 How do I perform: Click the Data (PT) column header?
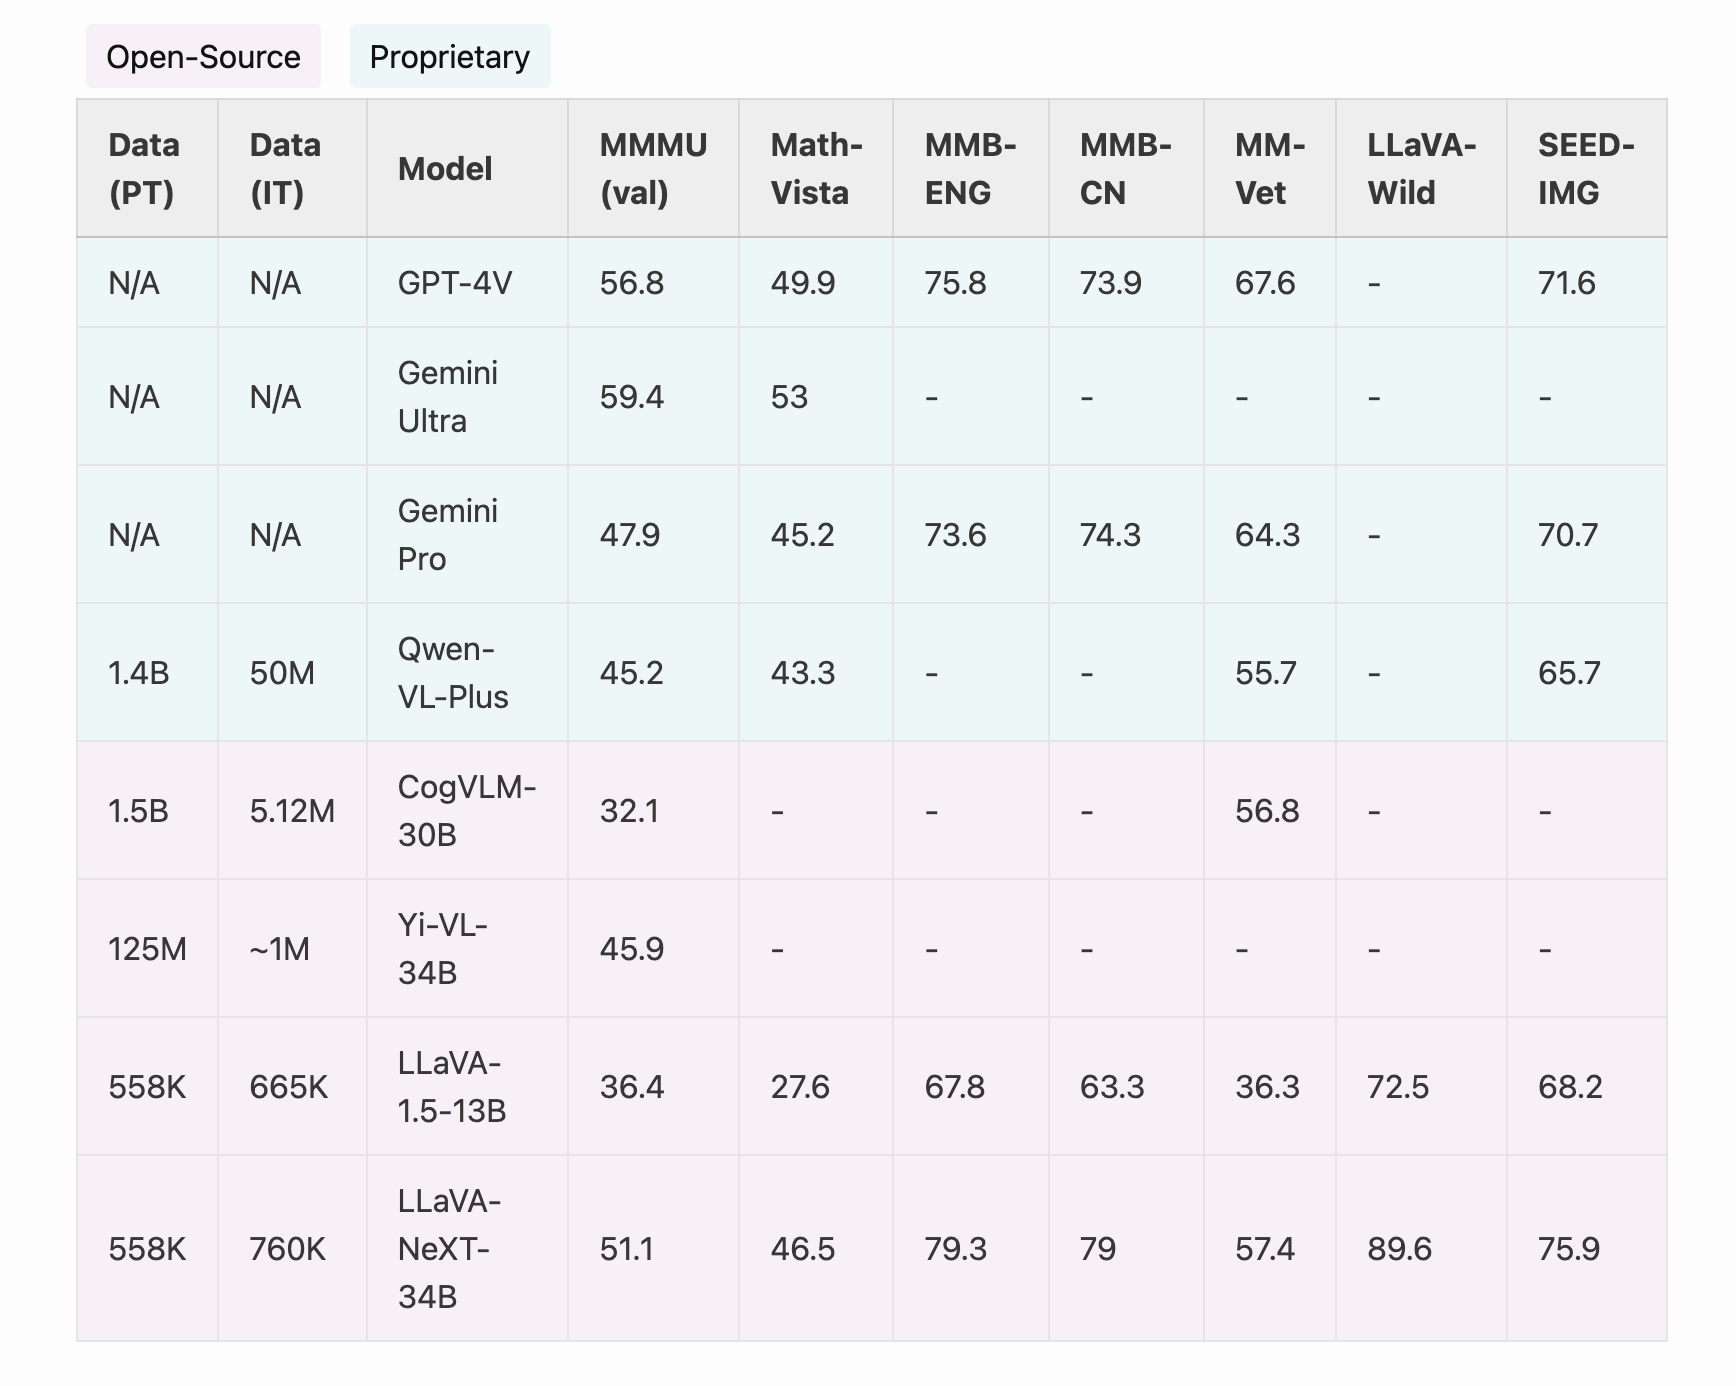[x=144, y=169]
